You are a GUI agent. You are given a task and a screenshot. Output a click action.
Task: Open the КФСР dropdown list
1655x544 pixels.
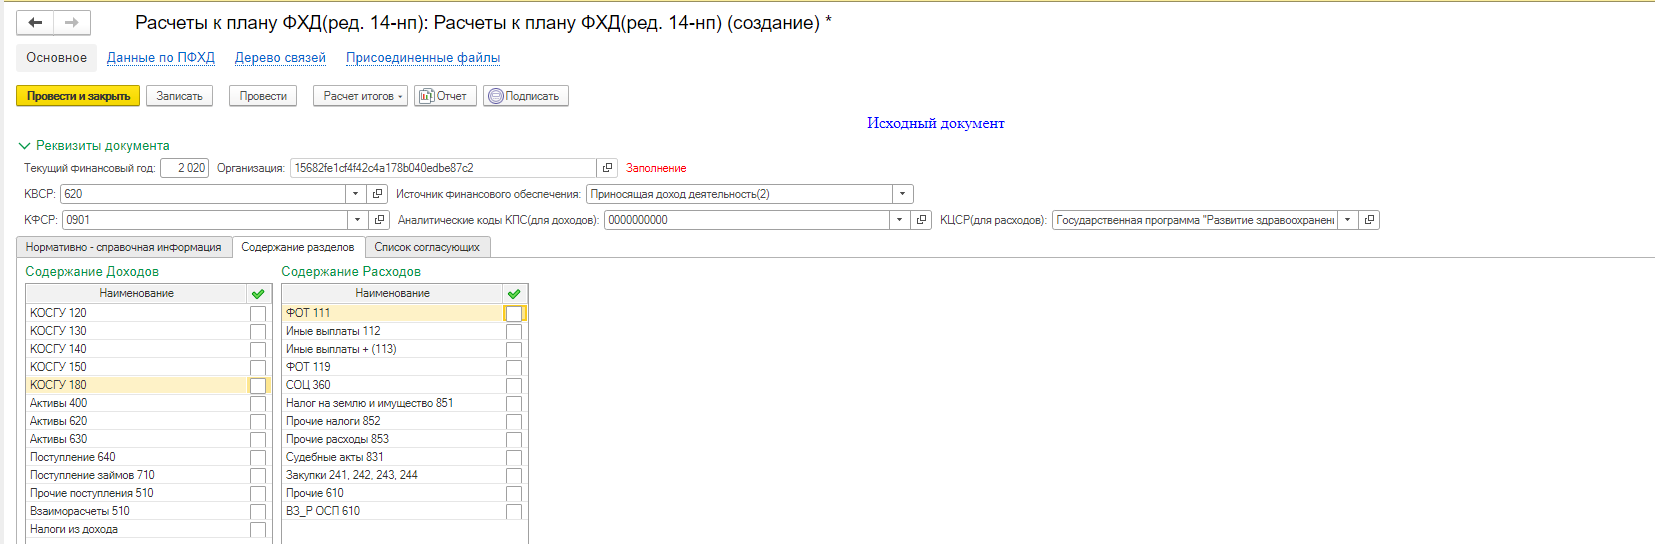[x=358, y=220]
